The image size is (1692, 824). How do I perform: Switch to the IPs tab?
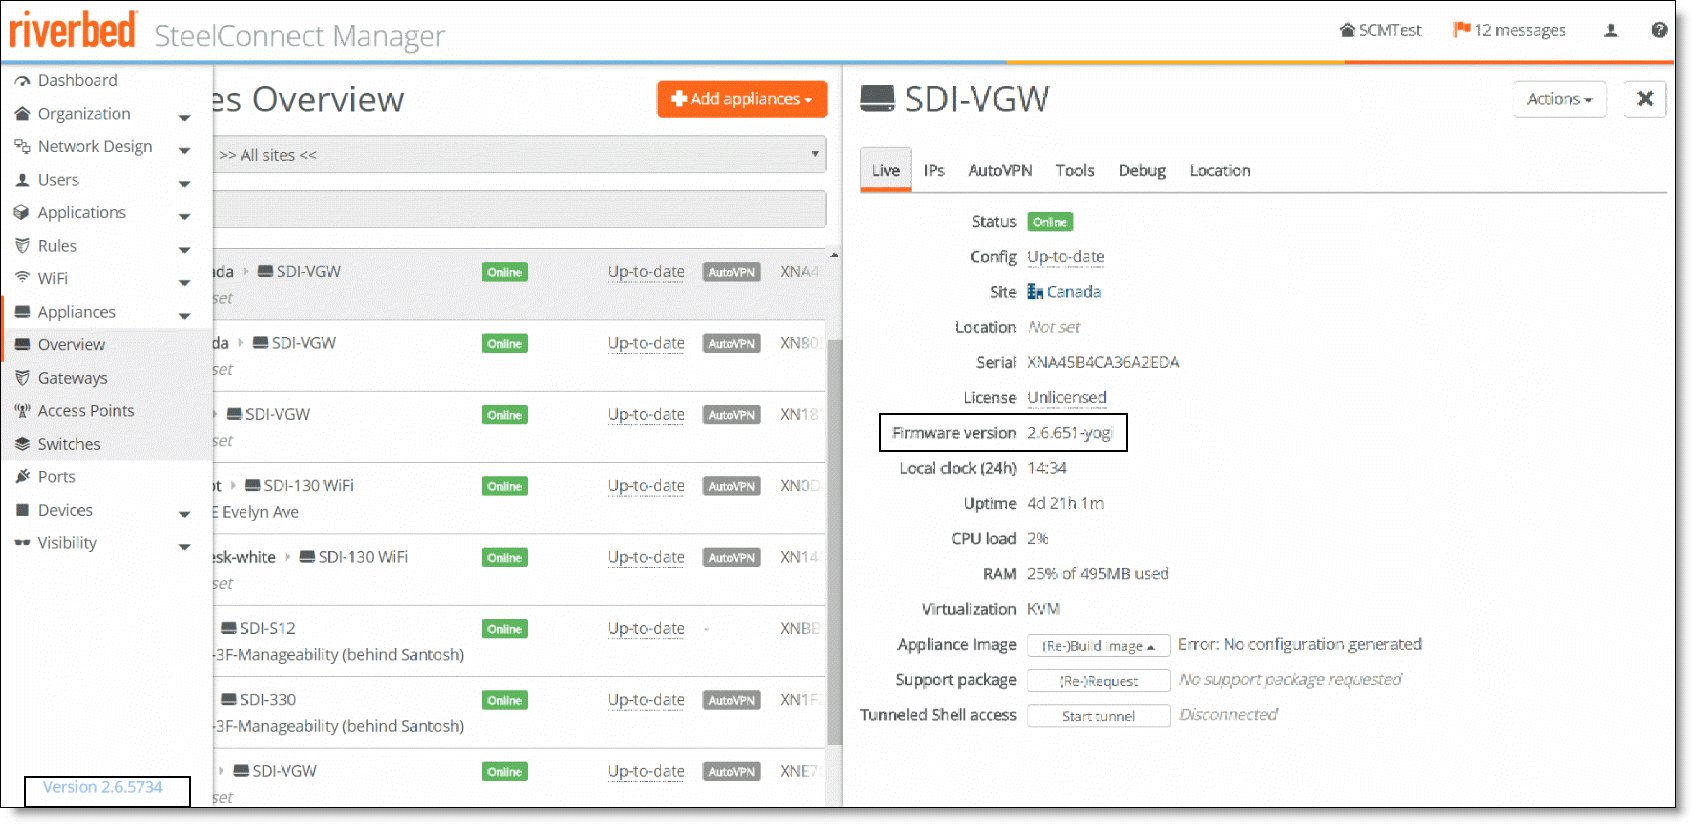coord(934,170)
